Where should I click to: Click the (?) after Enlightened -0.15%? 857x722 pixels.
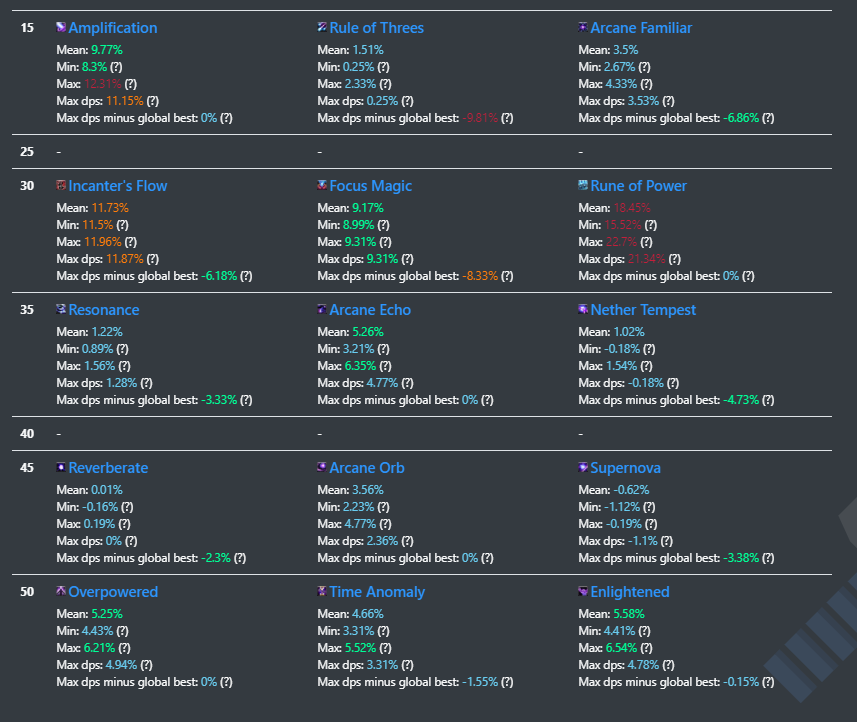click(768, 682)
